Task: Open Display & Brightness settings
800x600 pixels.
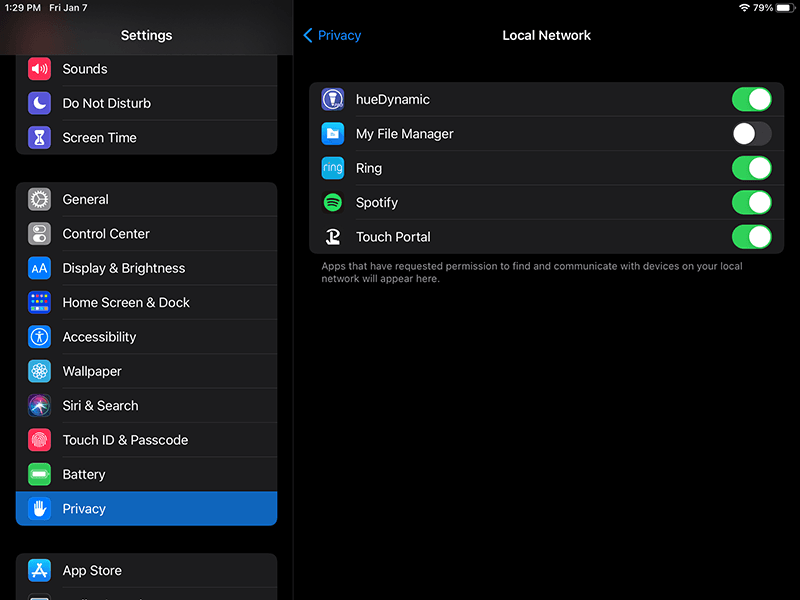Action: click(x=146, y=268)
